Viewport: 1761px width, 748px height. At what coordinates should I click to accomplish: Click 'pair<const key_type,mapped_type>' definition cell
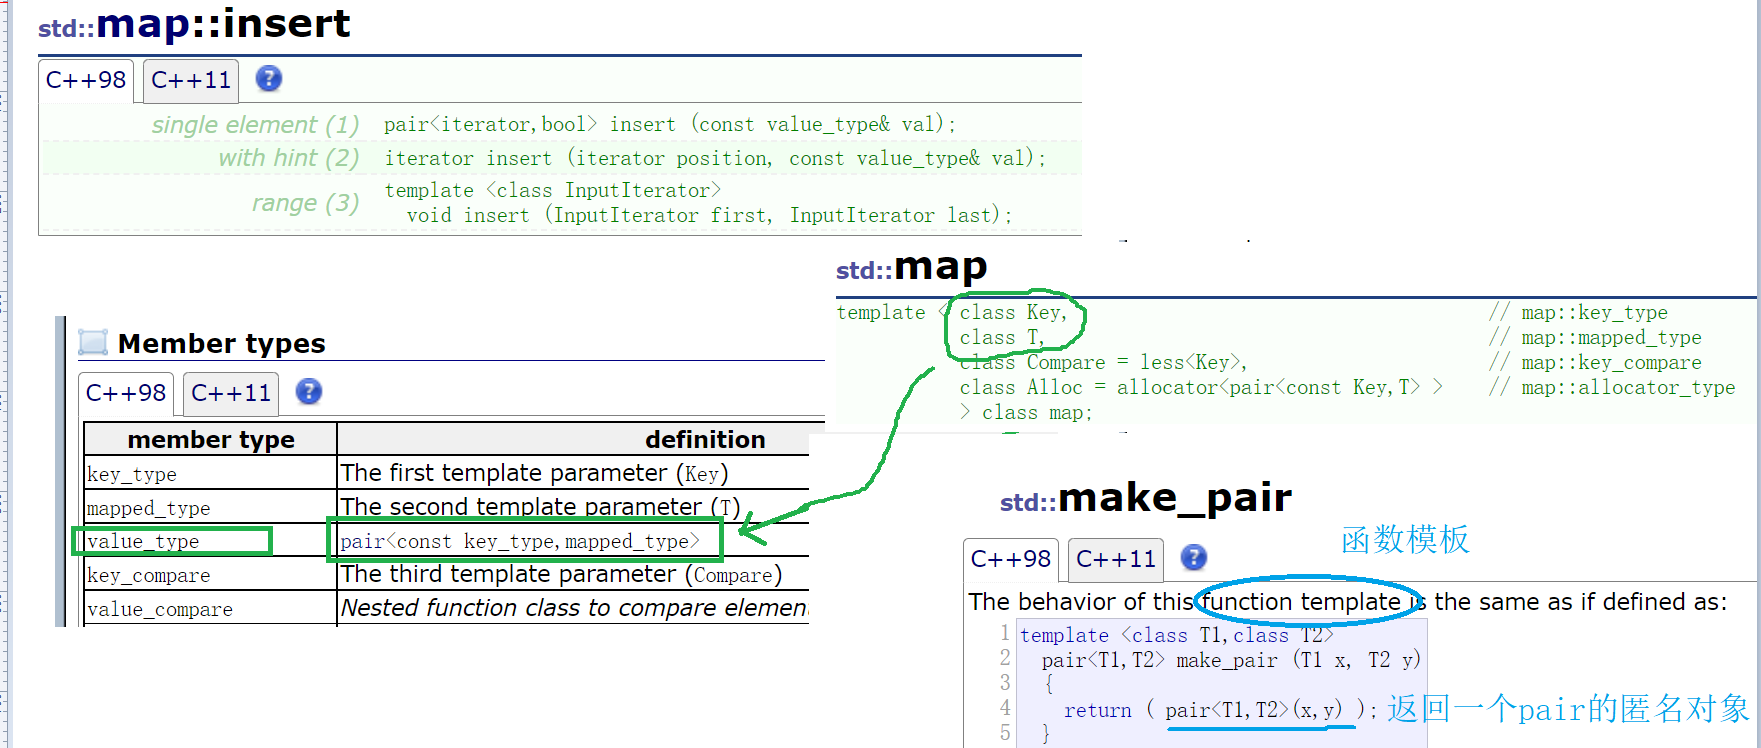(x=573, y=541)
